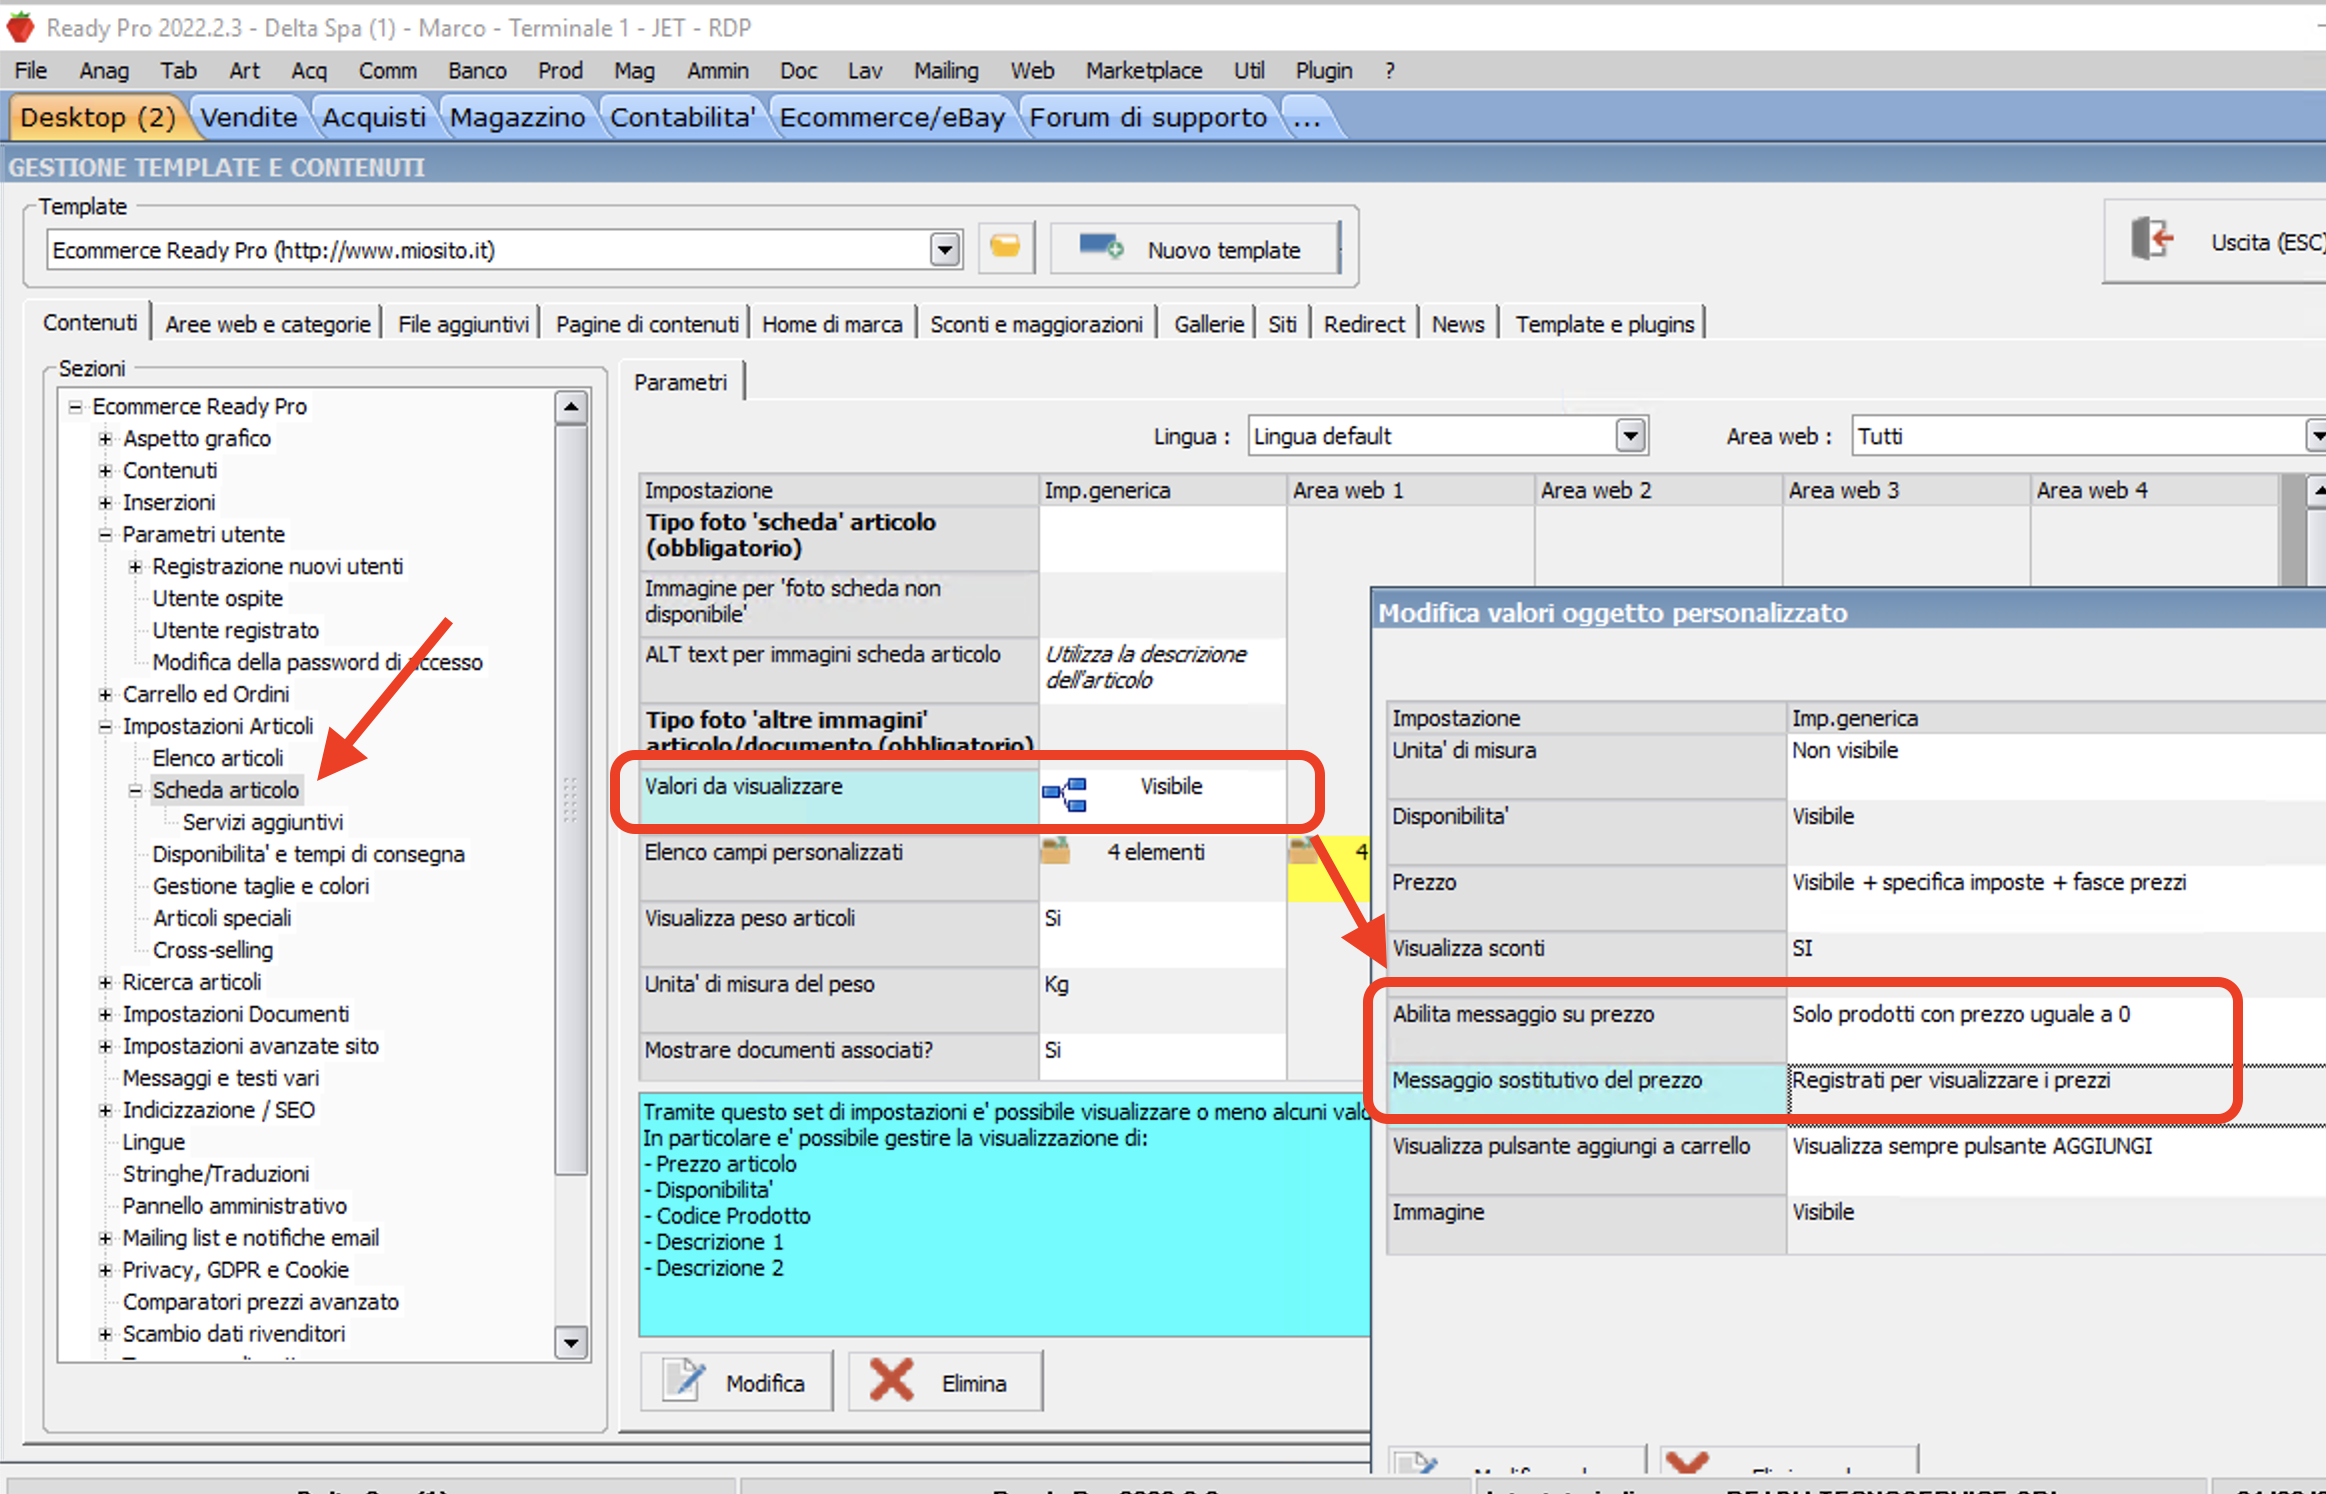Switch to the Vendite desktop tab

click(x=248, y=117)
